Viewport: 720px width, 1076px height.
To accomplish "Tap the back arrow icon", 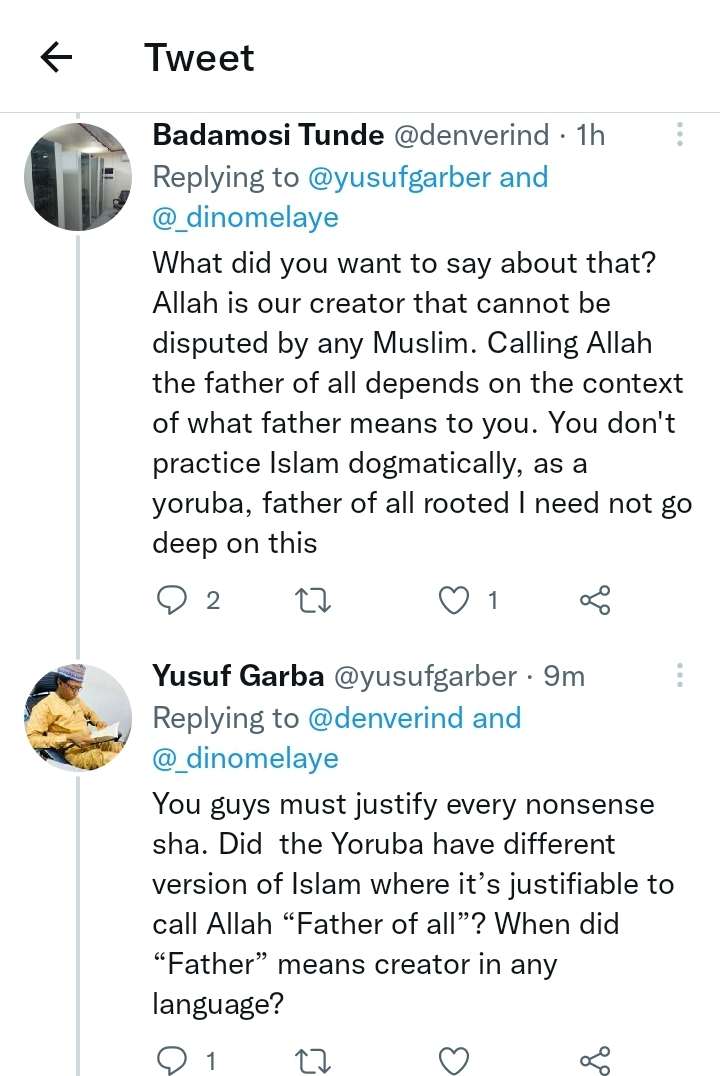I will (56, 58).
